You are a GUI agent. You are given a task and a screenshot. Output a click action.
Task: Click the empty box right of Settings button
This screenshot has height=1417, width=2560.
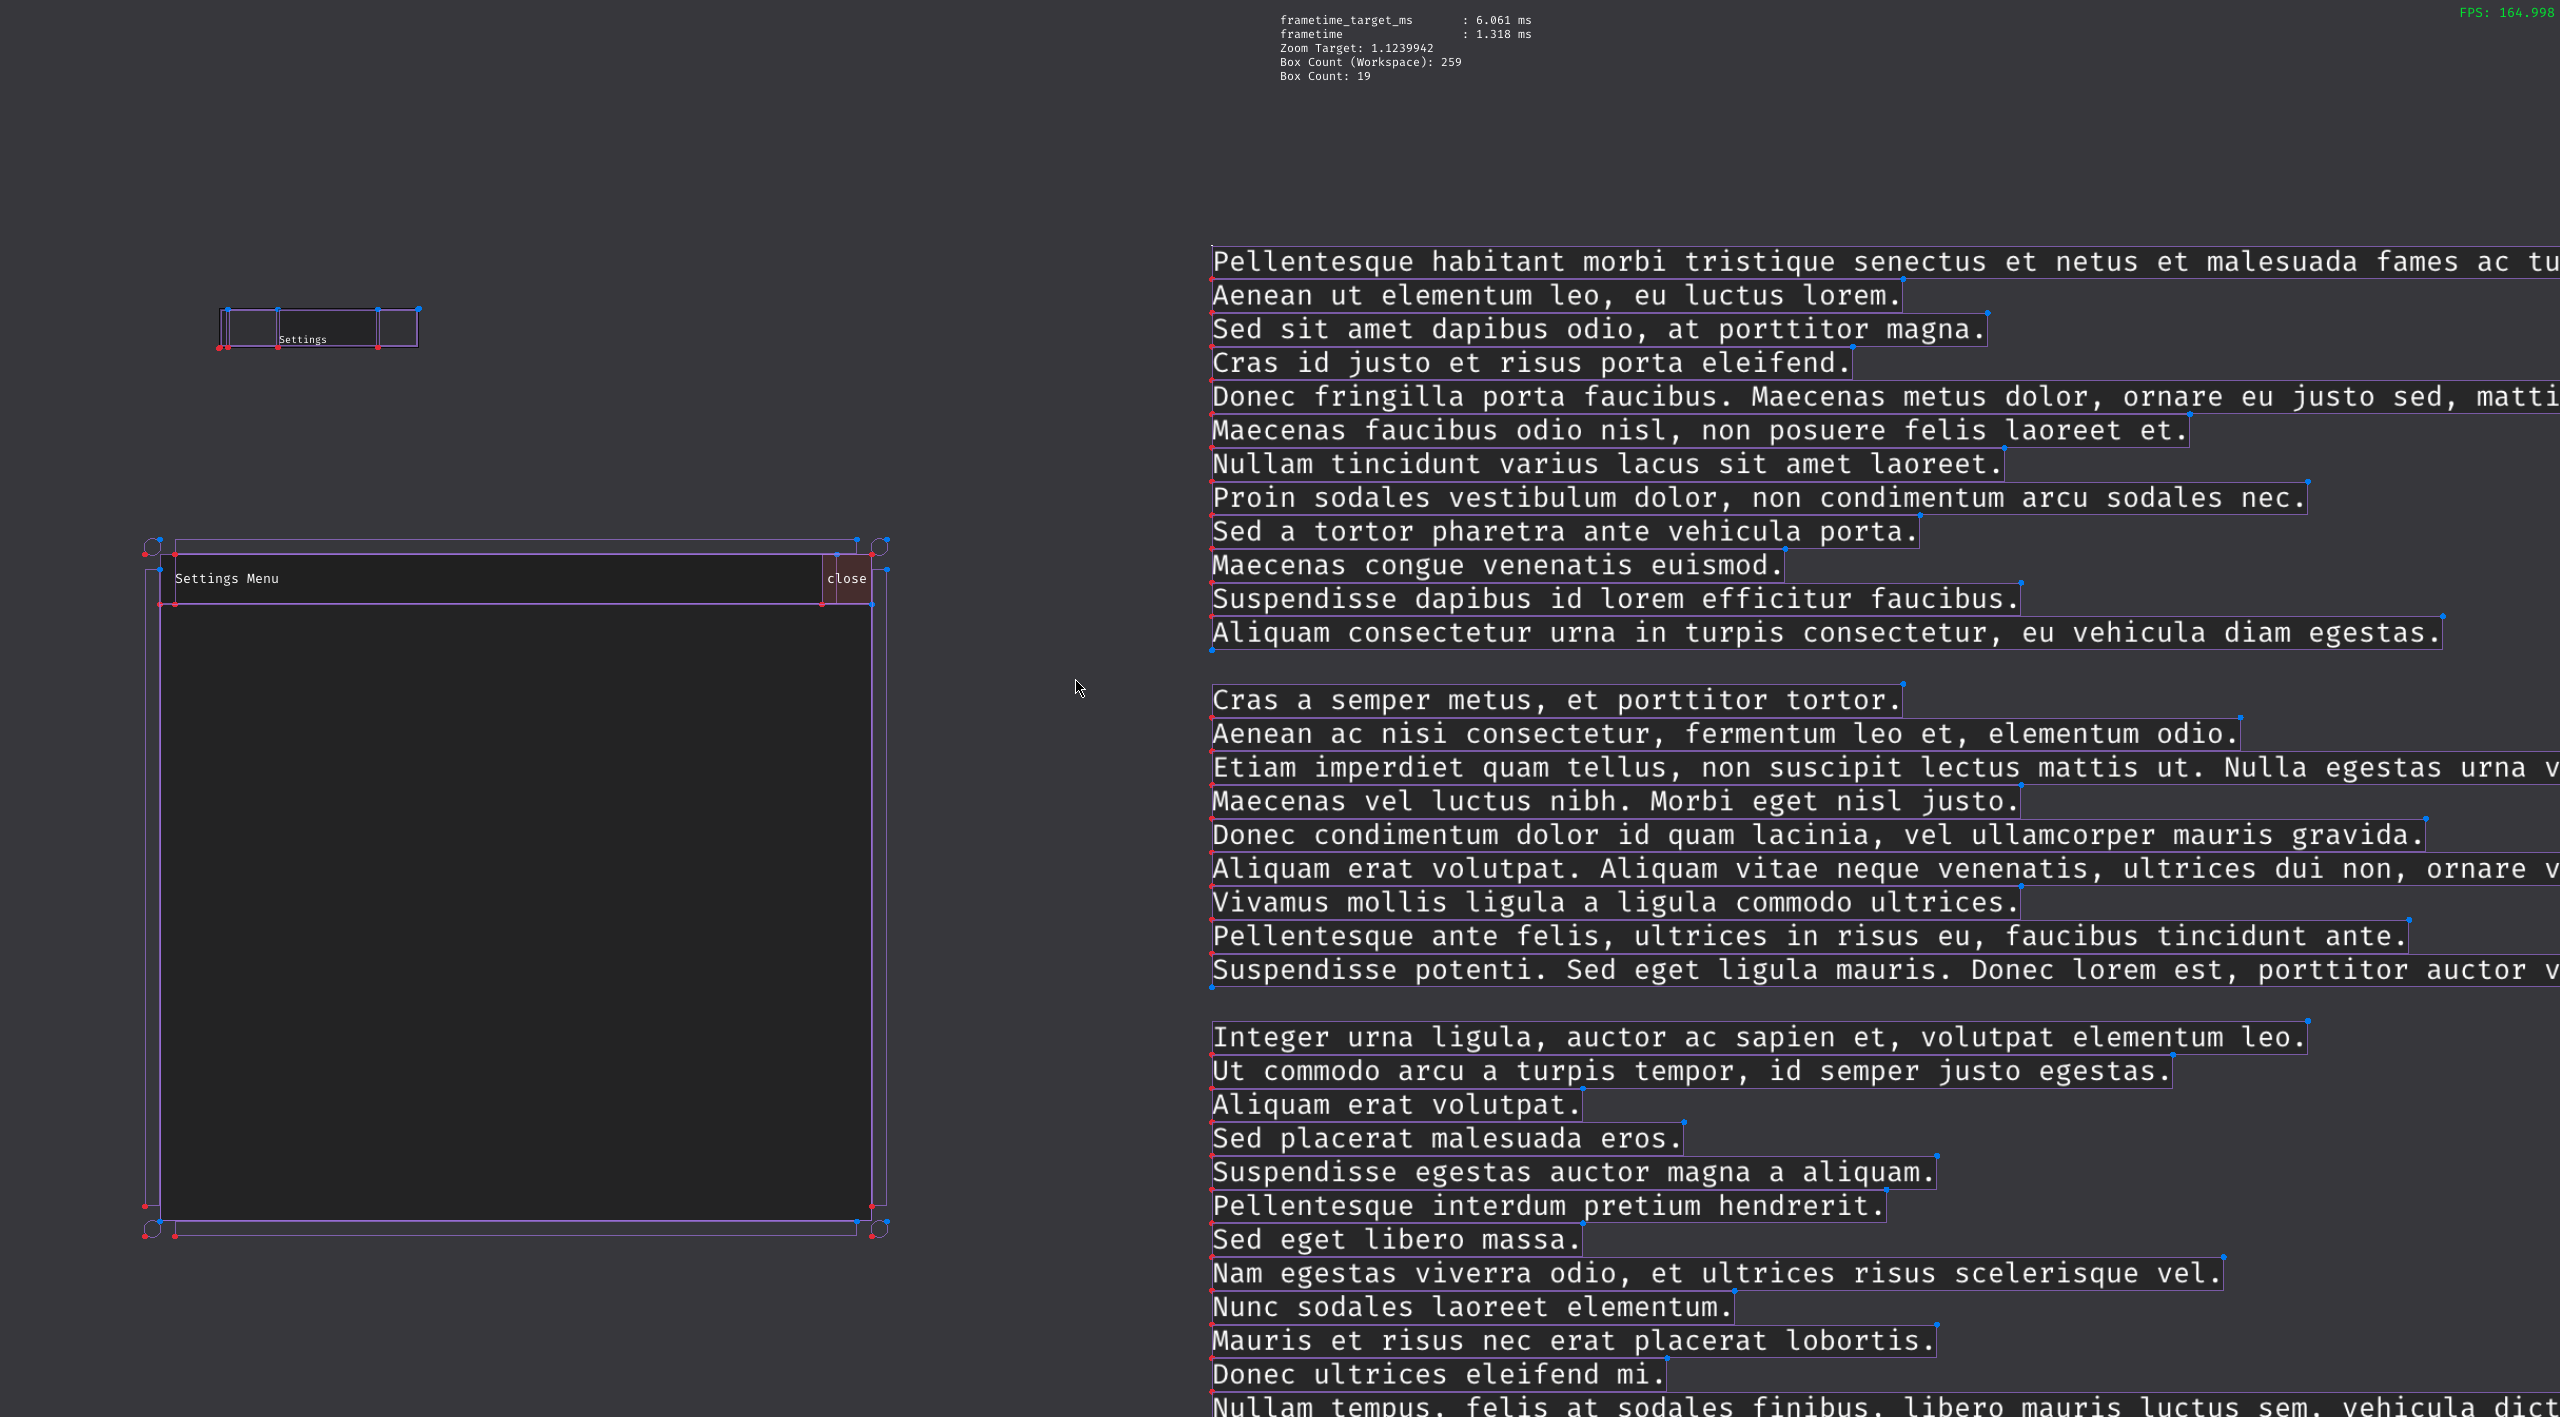[x=397, y=329]
